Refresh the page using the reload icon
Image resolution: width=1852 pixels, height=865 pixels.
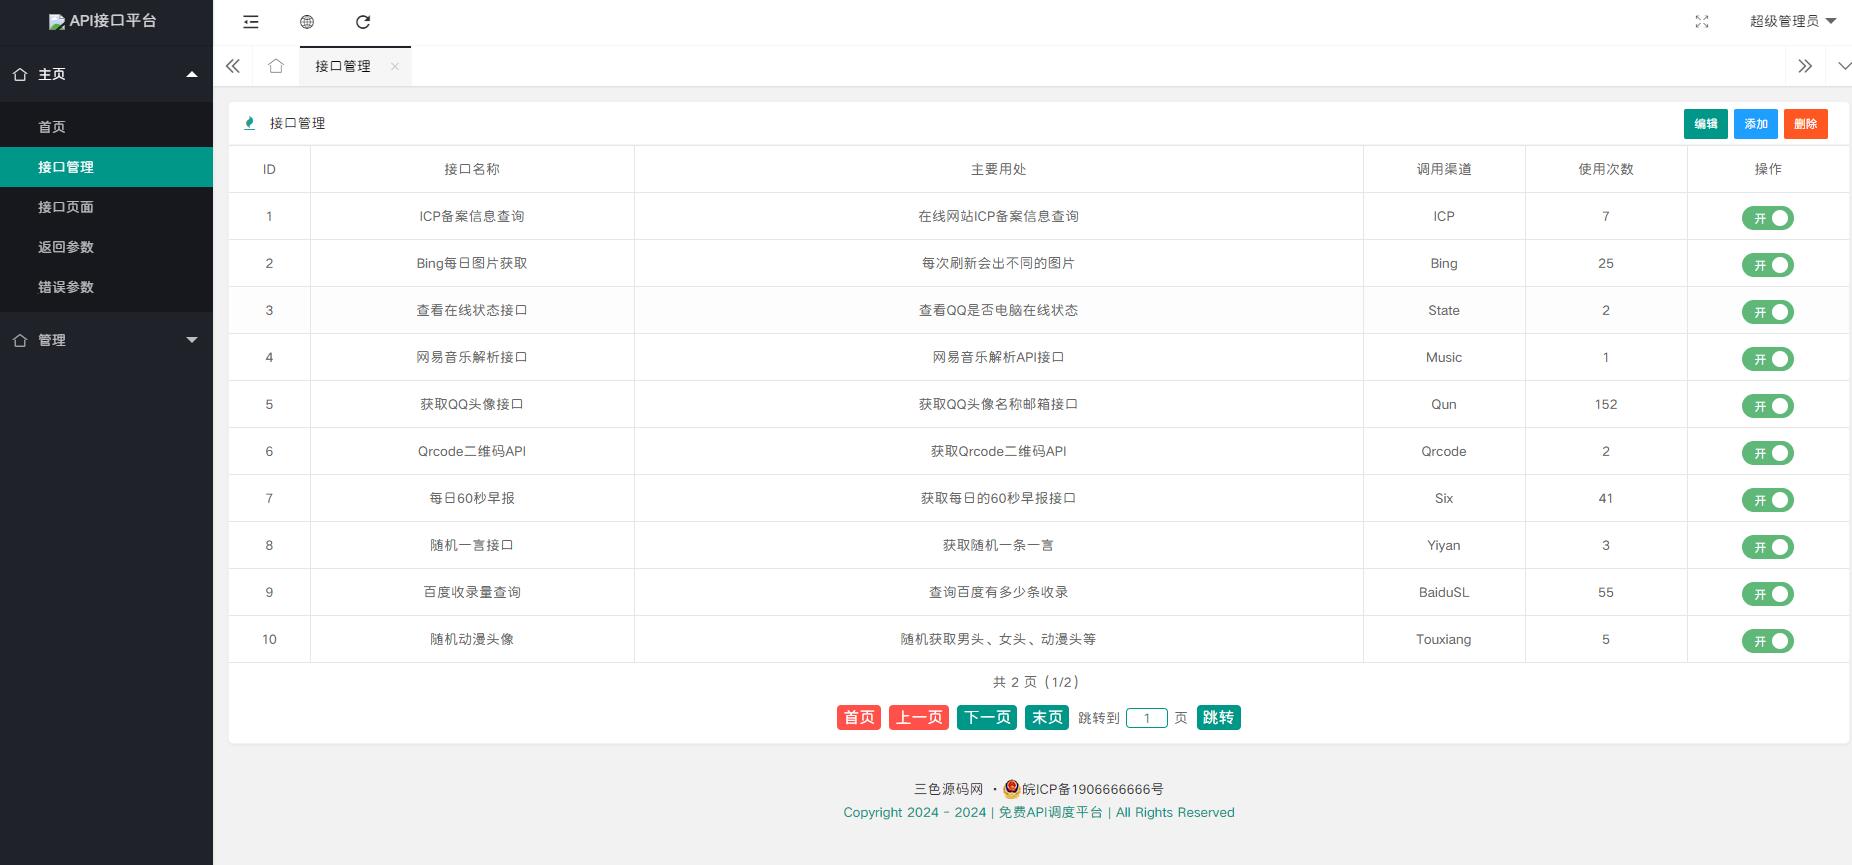(363, 22)
